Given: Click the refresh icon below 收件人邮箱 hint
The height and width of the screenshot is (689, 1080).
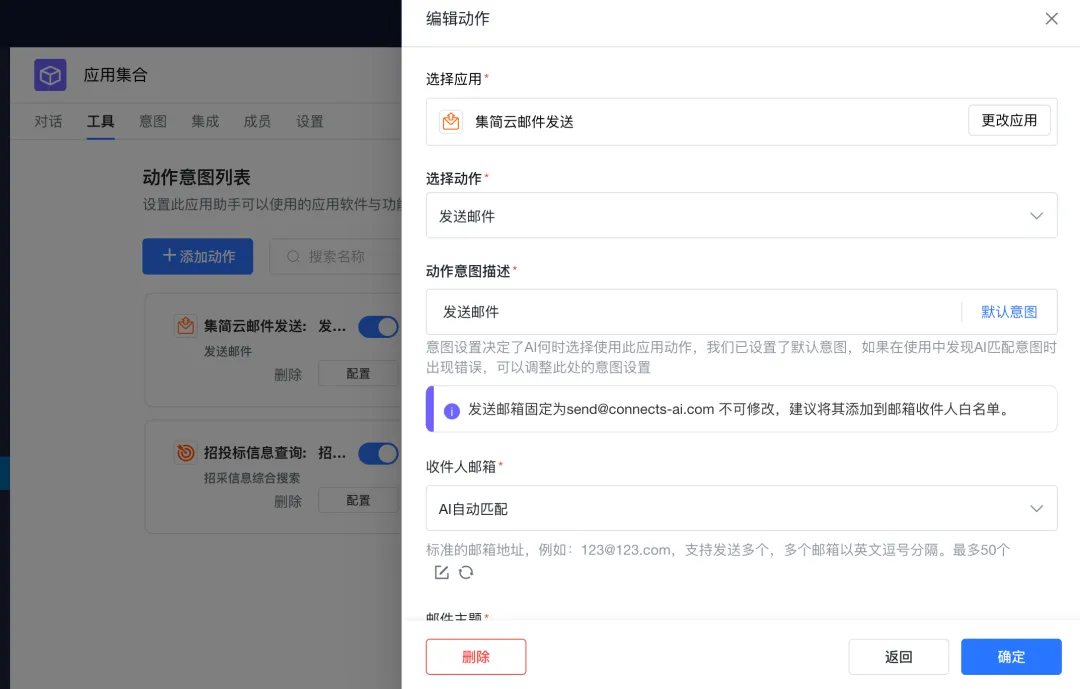Looking at the screenshot, I should tap(466, 573).
